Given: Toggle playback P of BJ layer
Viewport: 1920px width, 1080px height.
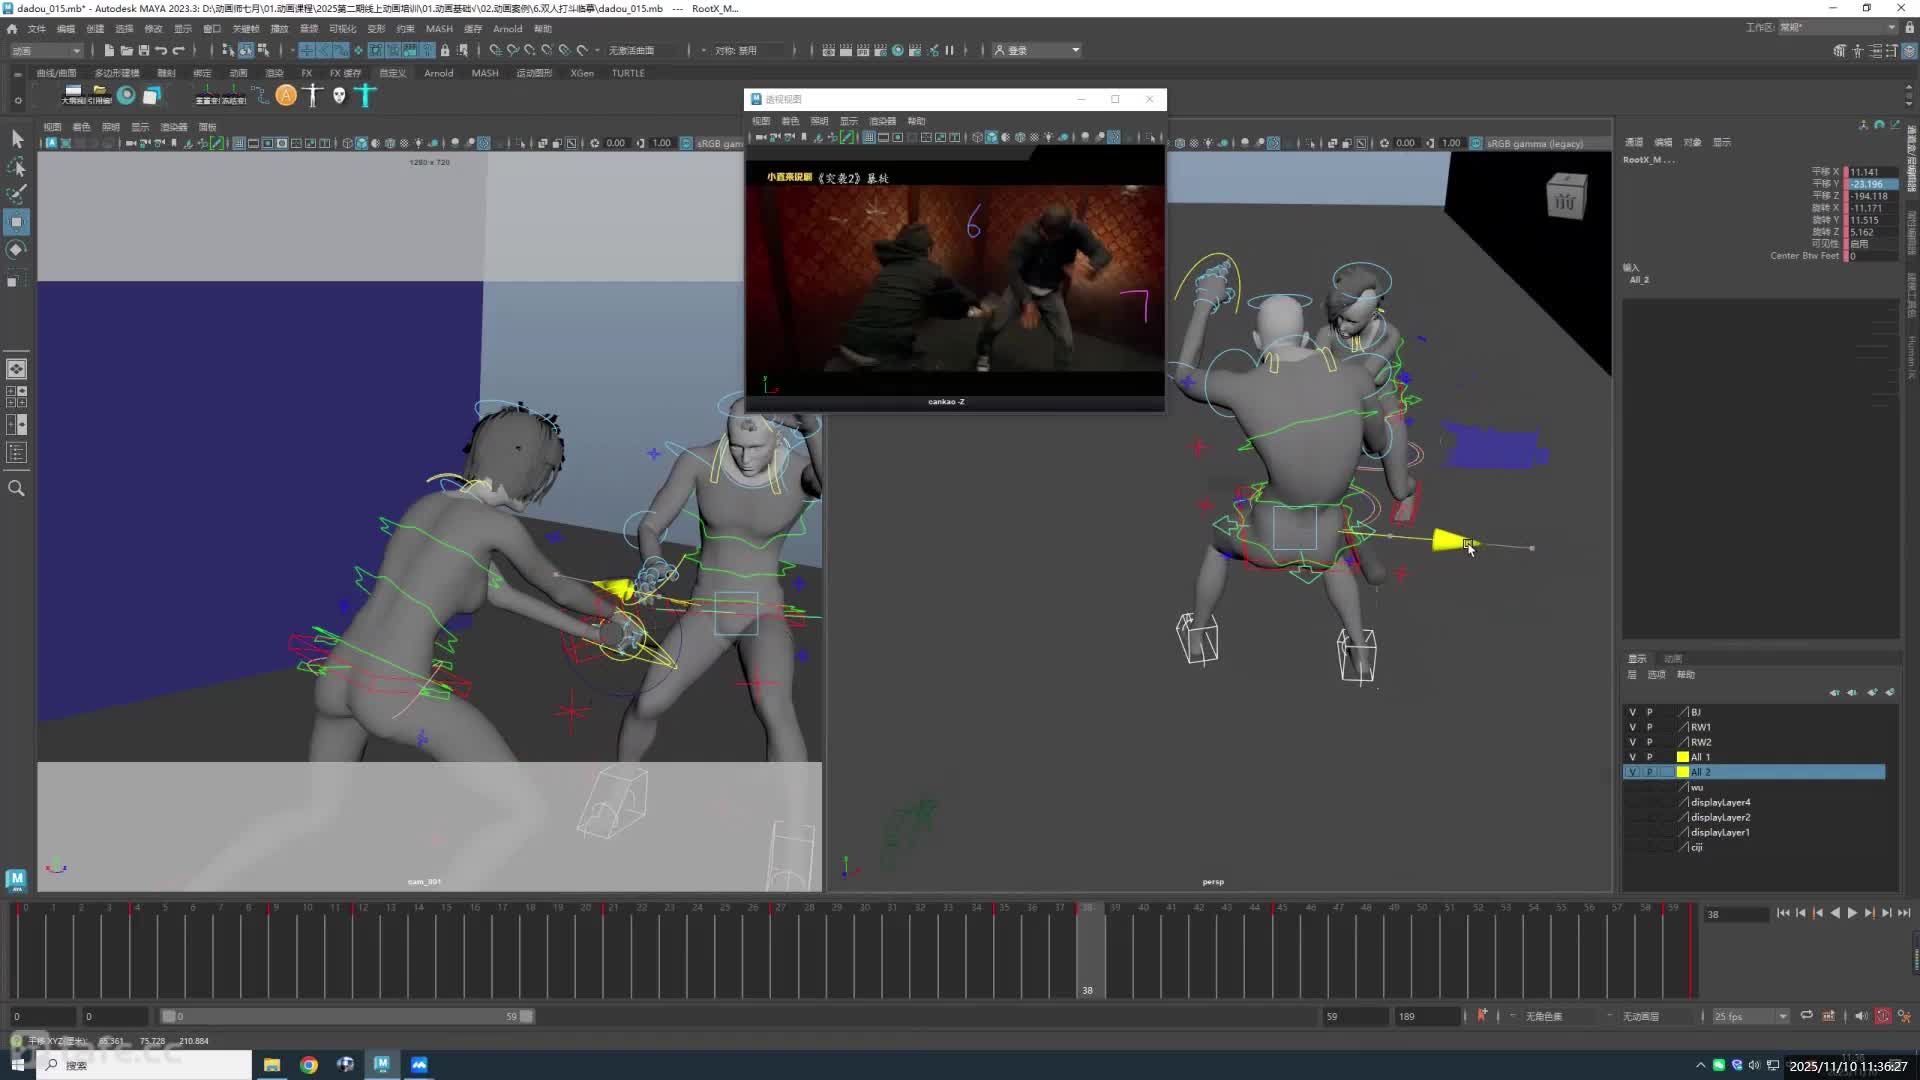Looking at the screenshot, I should [x=1650, y=712].
